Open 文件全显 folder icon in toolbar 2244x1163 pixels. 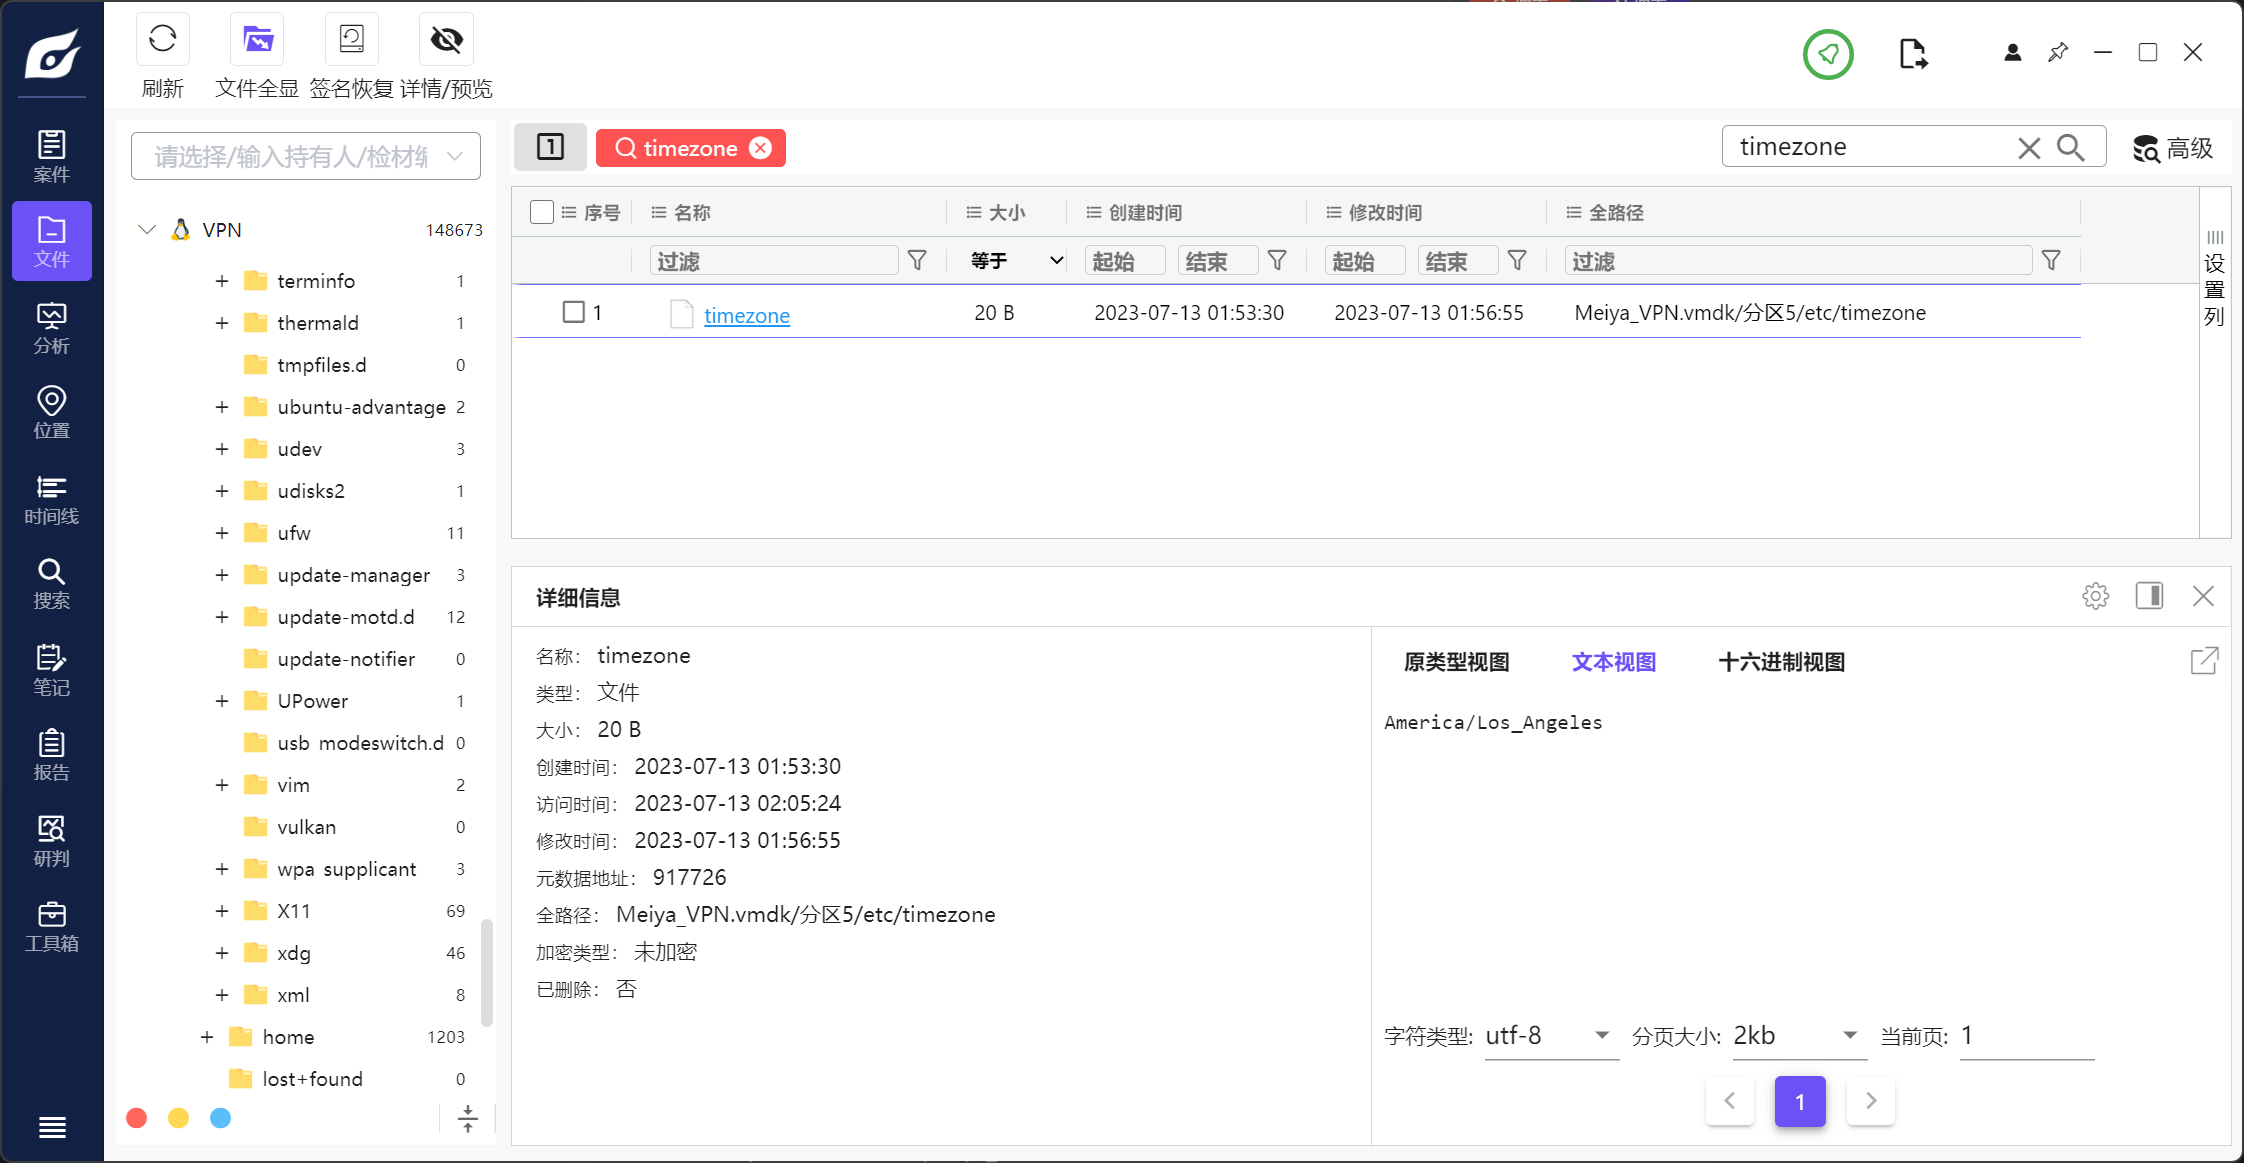tap(257, 40)
